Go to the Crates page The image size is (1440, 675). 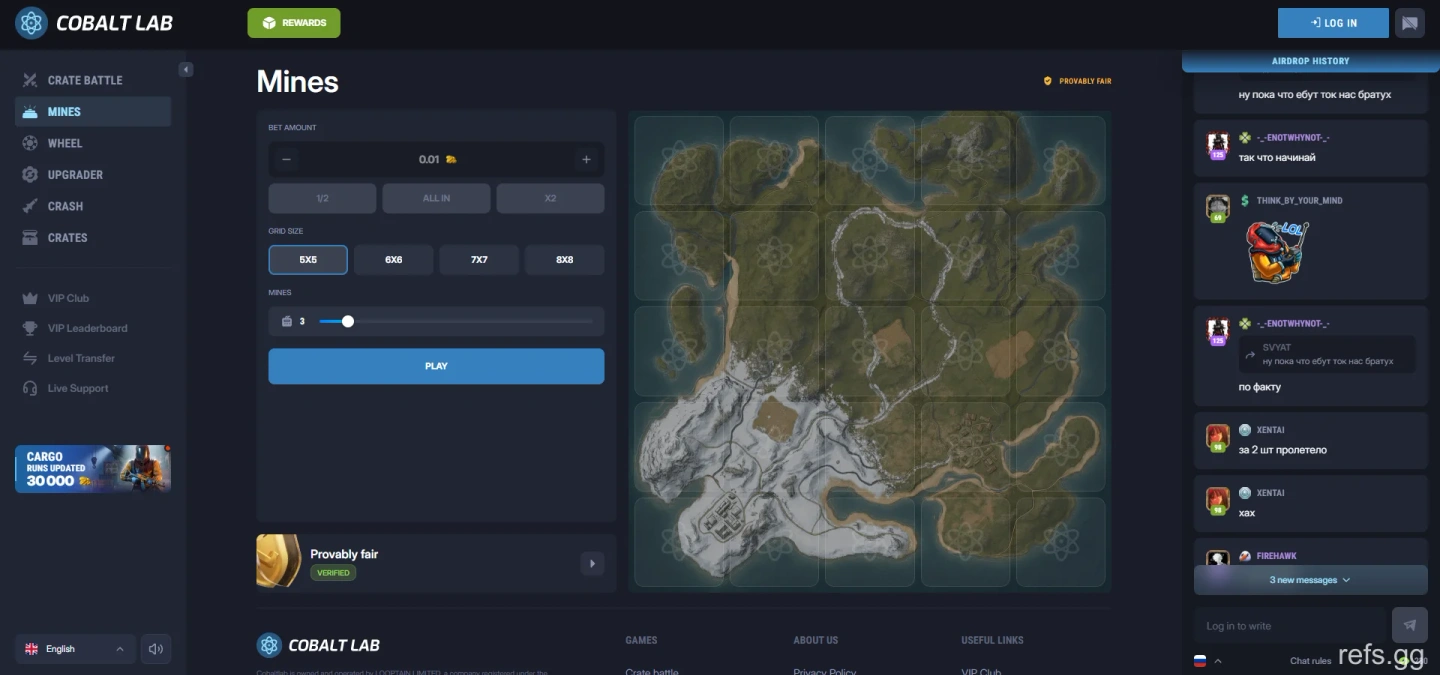click(x=93, y=238)
